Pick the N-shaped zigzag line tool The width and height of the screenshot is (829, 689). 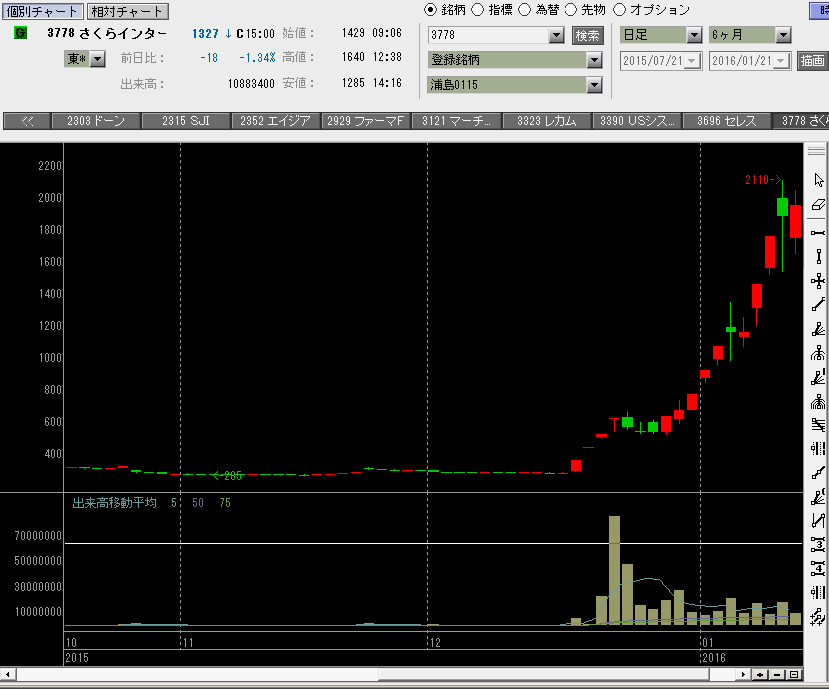click(818, 521)
